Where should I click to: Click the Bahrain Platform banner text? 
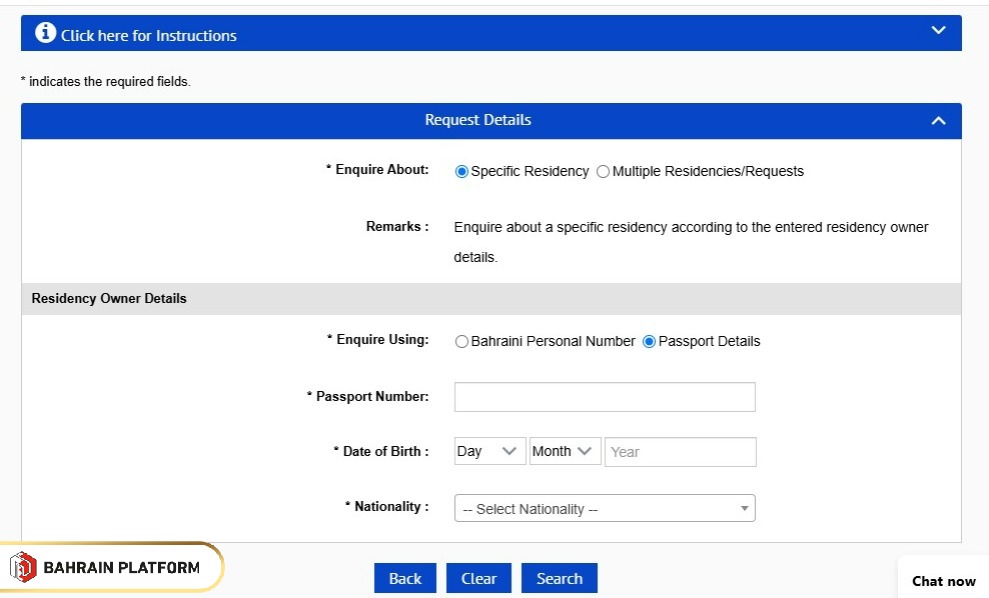tap(121, 568)
